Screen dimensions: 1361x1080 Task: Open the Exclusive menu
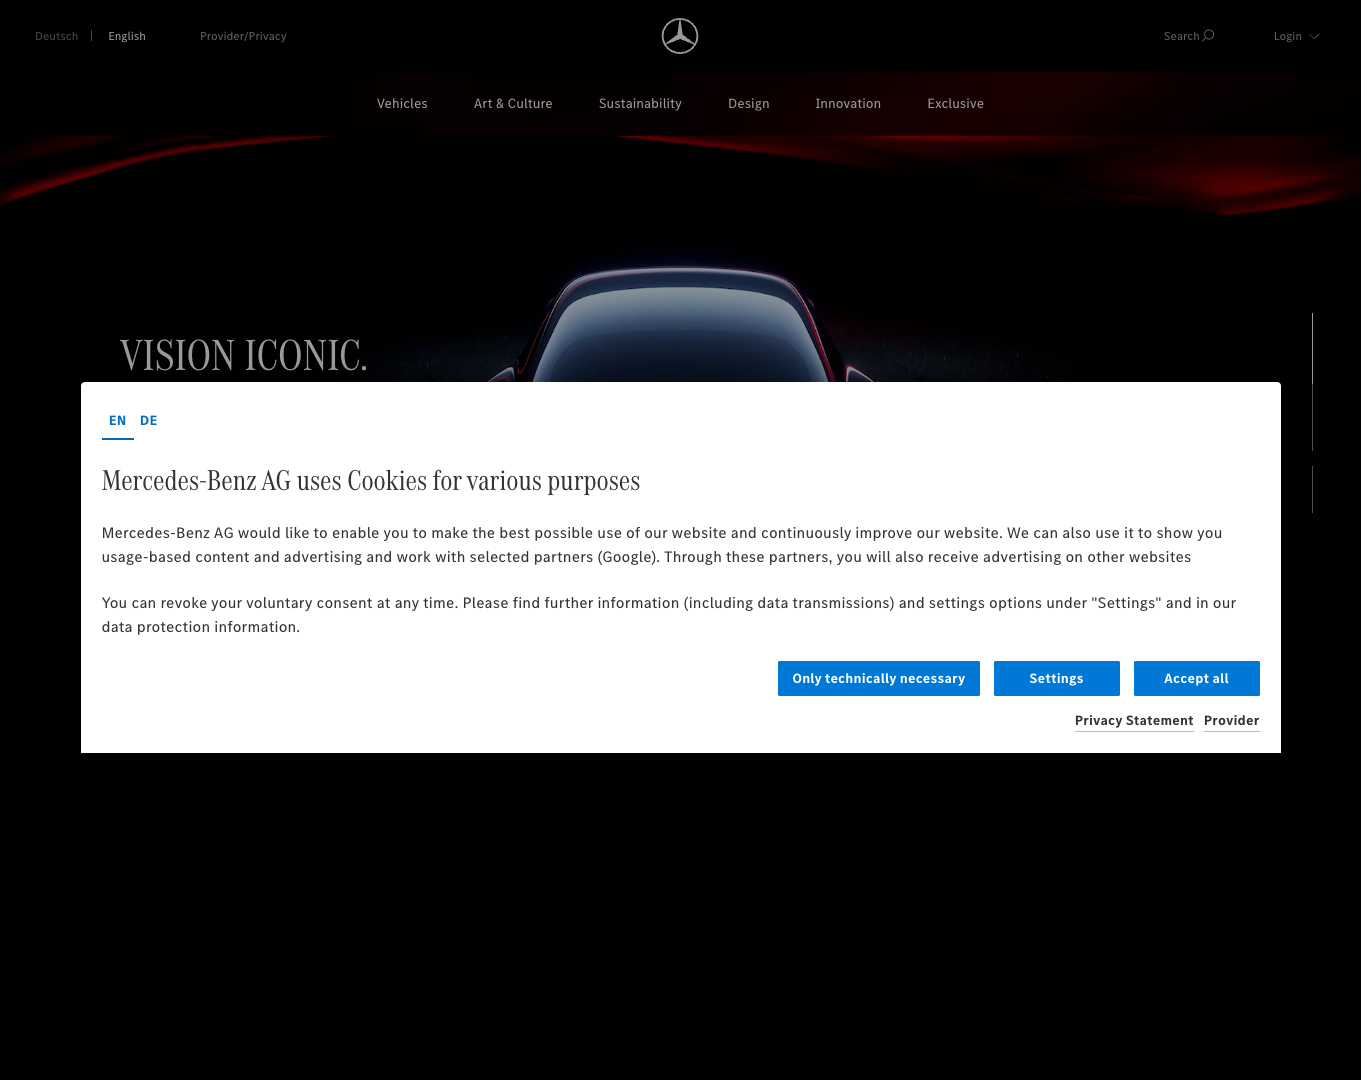point(955,103)
